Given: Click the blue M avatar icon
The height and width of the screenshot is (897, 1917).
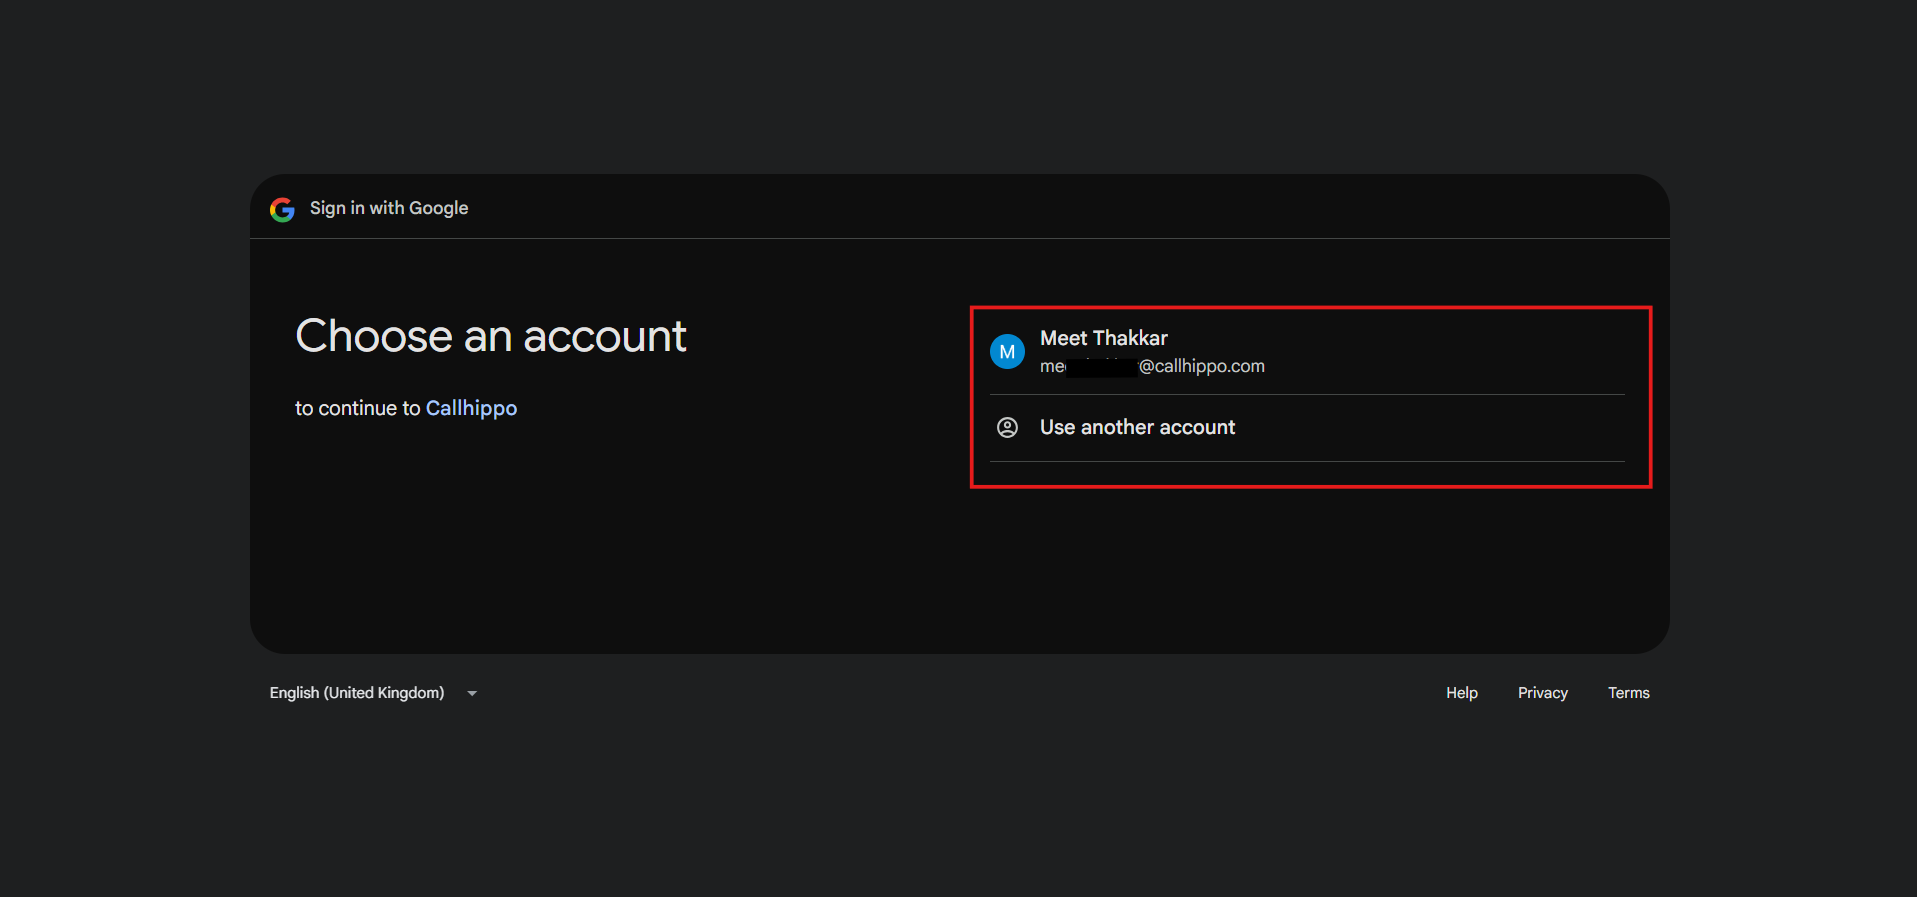Looking at the screenshot, I should 1007,352.
